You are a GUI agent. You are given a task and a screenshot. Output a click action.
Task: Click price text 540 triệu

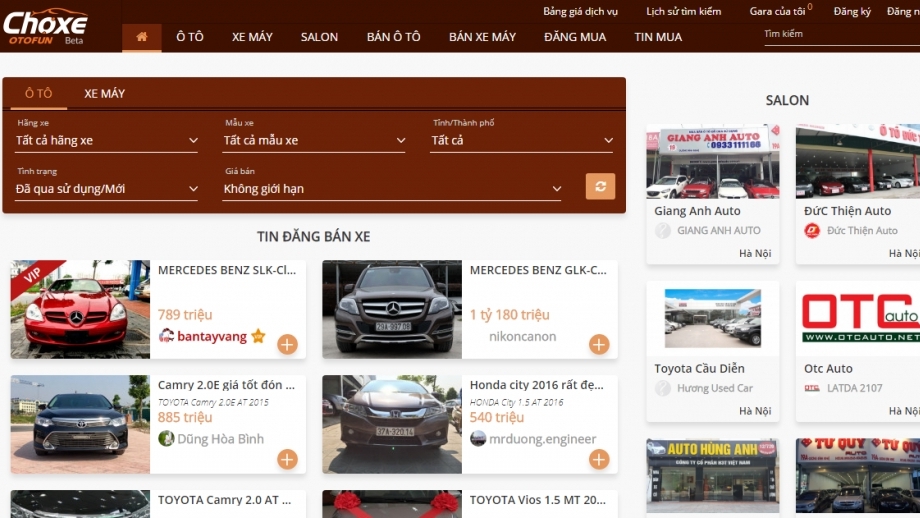[x=497, y=417]
